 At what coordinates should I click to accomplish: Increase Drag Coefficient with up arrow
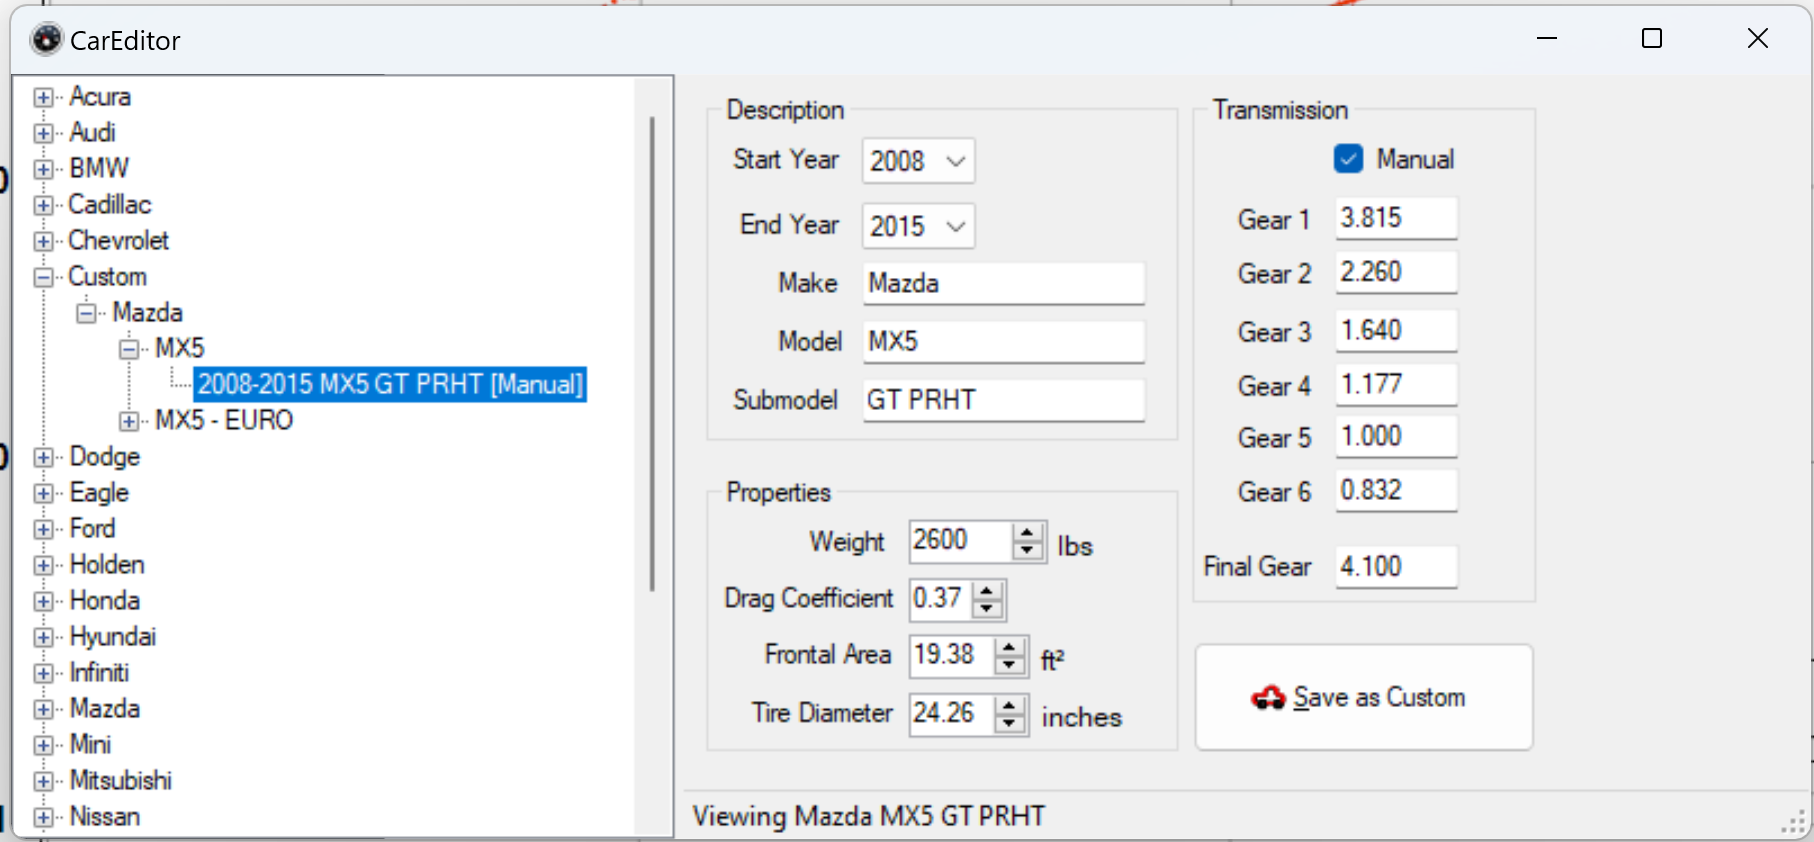coord(987,591)
